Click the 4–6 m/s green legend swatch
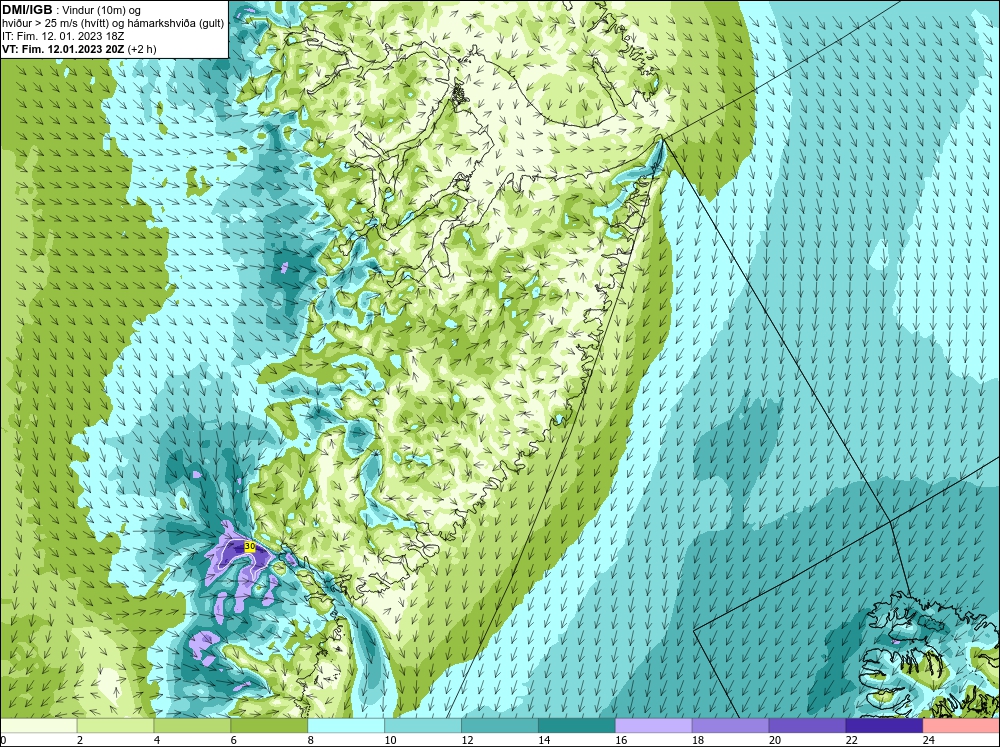The height and width of the screenshot is (747, 1000). pyautogui.click(x=192, y=726)
